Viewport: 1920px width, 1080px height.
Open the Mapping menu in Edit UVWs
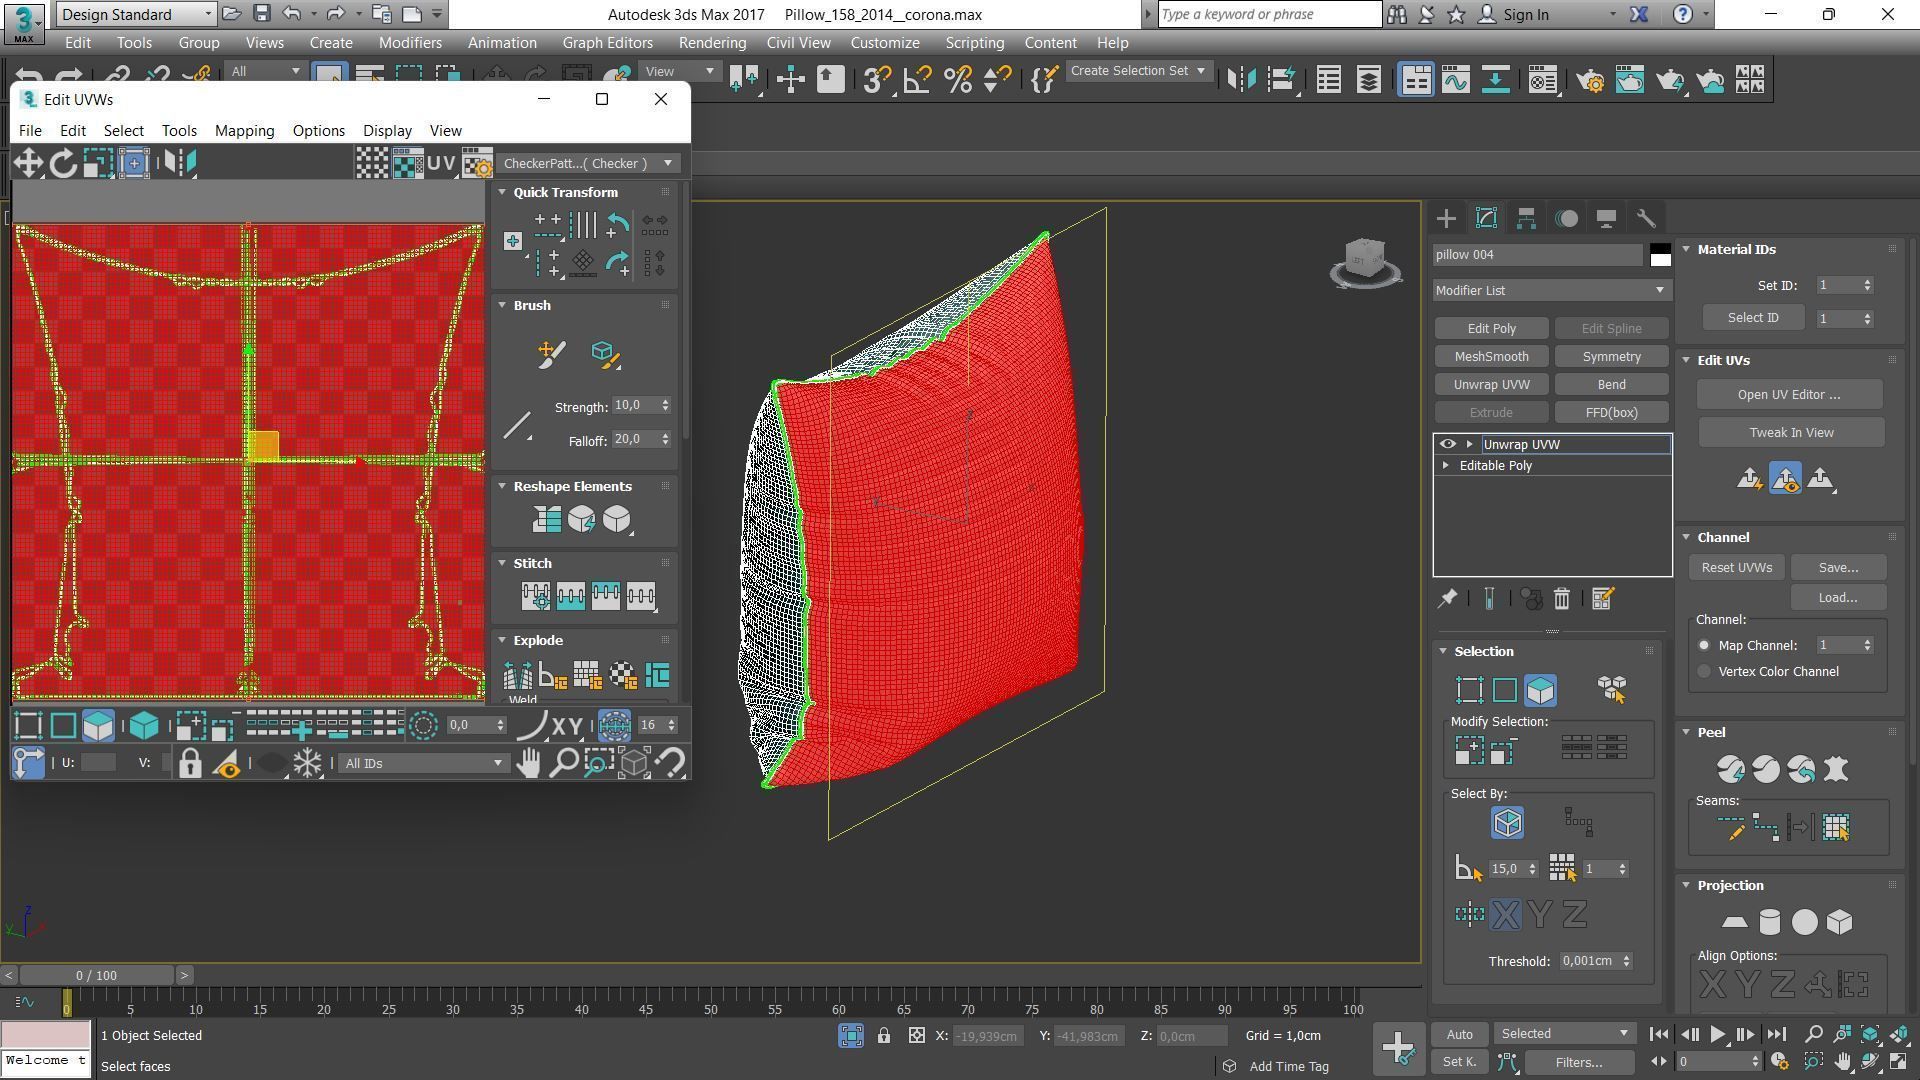click(x=244, y=131)
